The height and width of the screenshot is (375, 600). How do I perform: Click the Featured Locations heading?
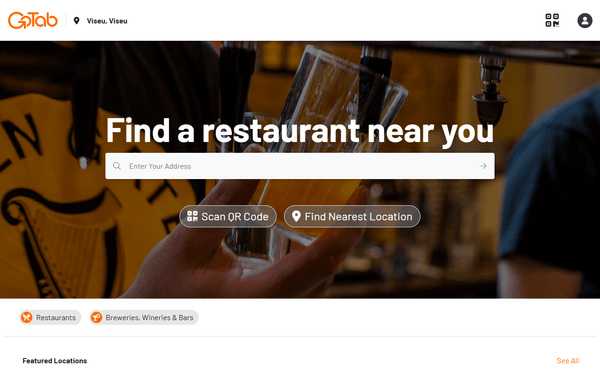point(55,361)
